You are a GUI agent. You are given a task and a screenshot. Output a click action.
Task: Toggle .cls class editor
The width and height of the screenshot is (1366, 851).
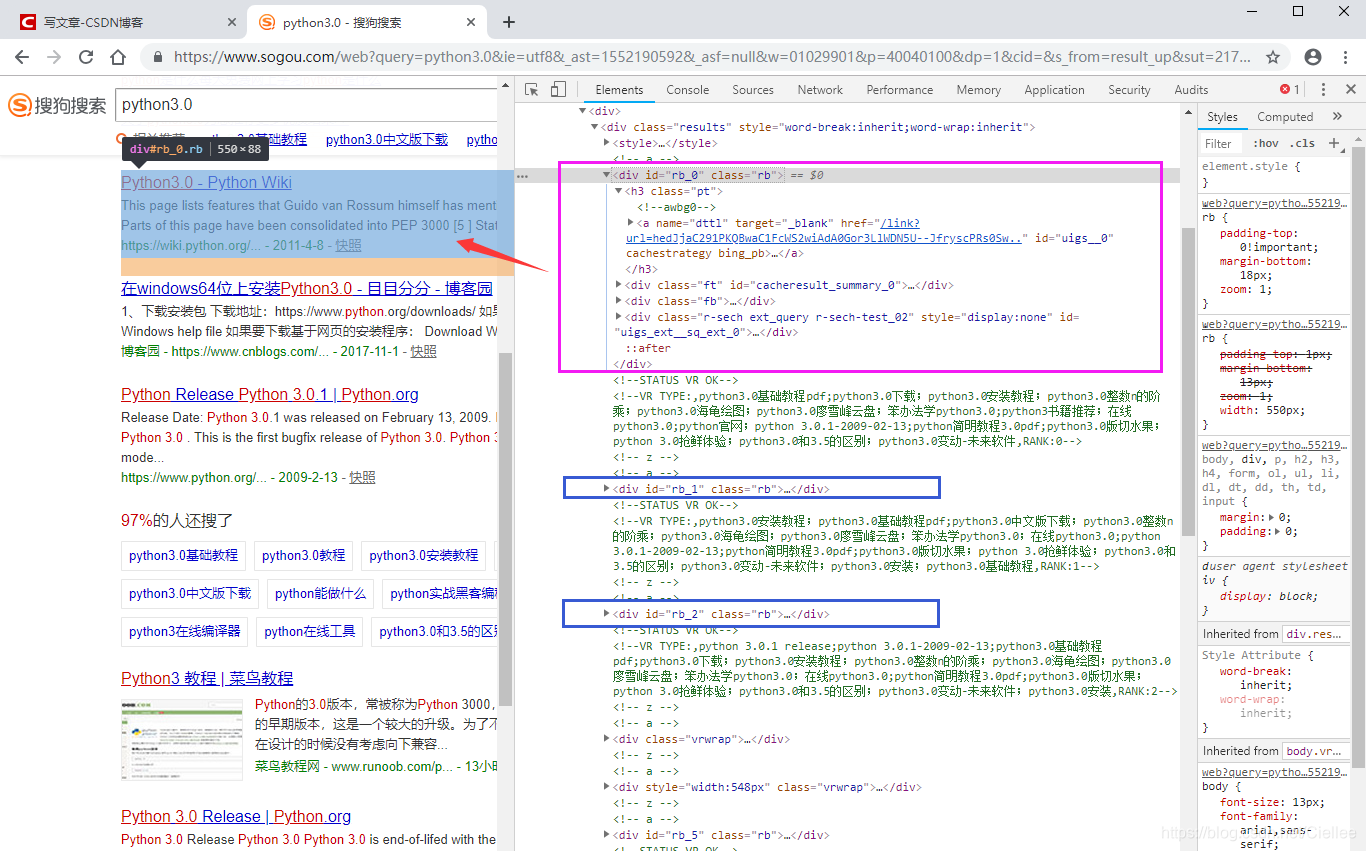(x=1302, y=143)
